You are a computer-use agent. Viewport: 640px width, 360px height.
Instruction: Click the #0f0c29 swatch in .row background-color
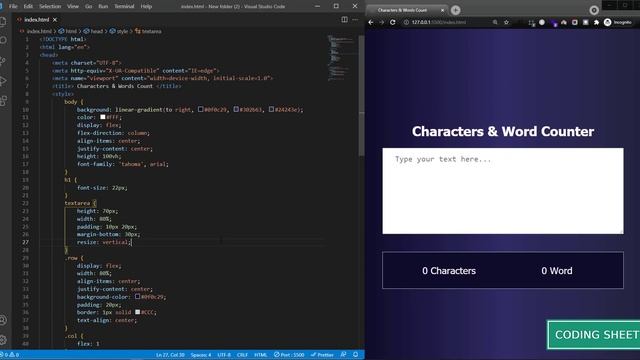coord(138,297)
